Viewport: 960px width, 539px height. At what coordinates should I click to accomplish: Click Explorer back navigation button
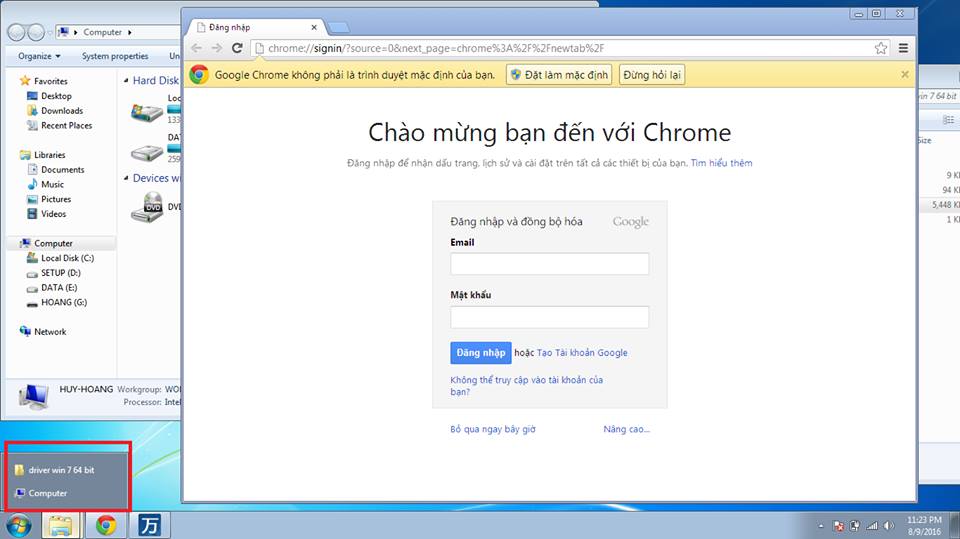17,32
